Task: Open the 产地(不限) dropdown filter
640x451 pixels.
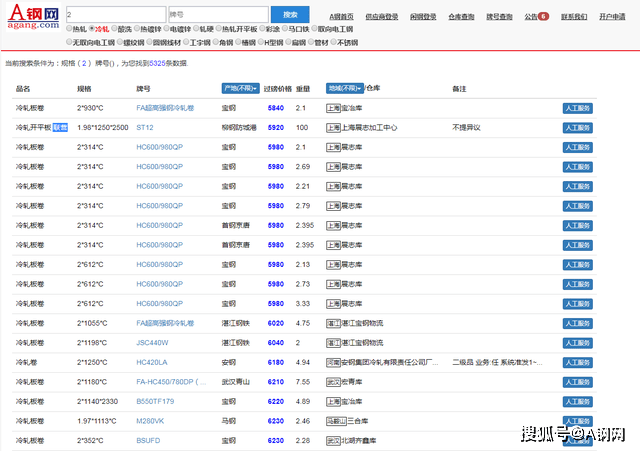Action: click(x=240, y=89)
